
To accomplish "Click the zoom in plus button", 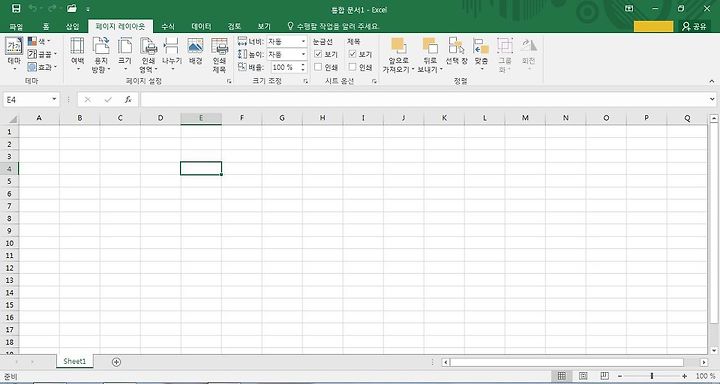I will click(685, 376).
